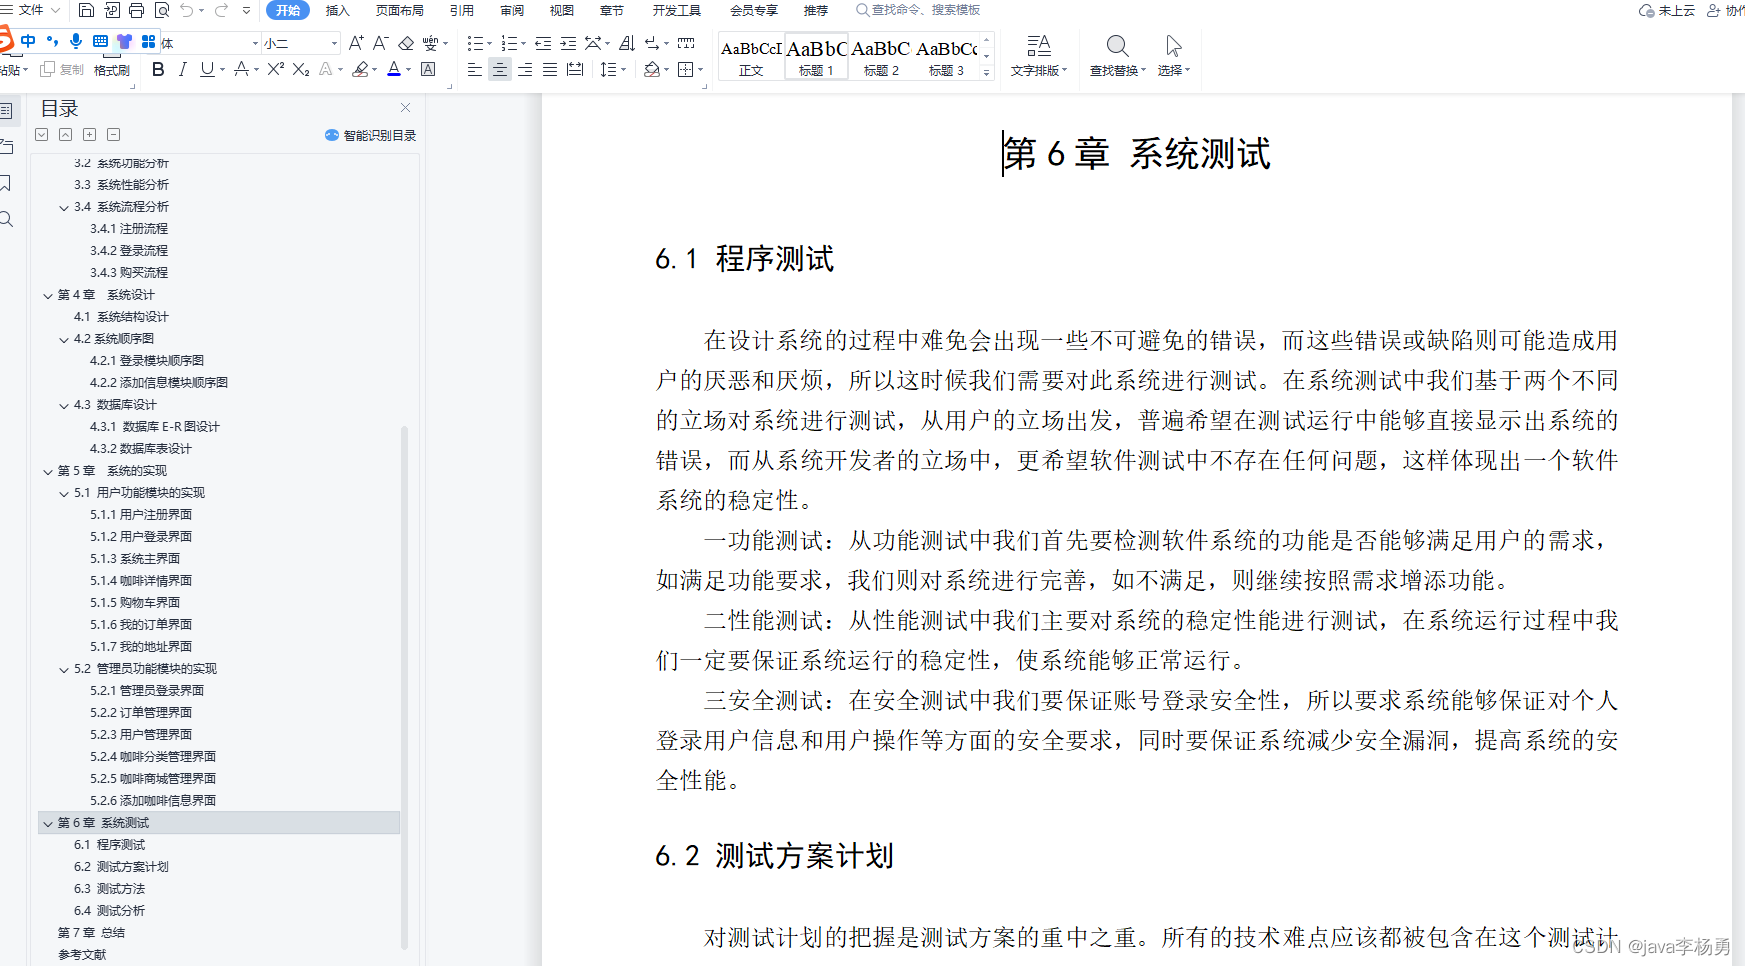Click the Character Border icon
This screenshot has height=966, width=1745.
coord(428,69)
